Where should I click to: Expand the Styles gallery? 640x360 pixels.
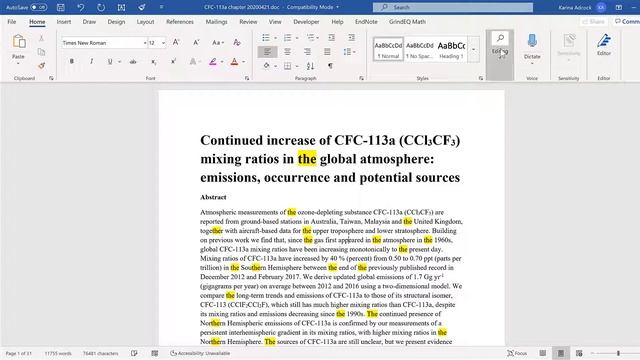click(473, 50)
